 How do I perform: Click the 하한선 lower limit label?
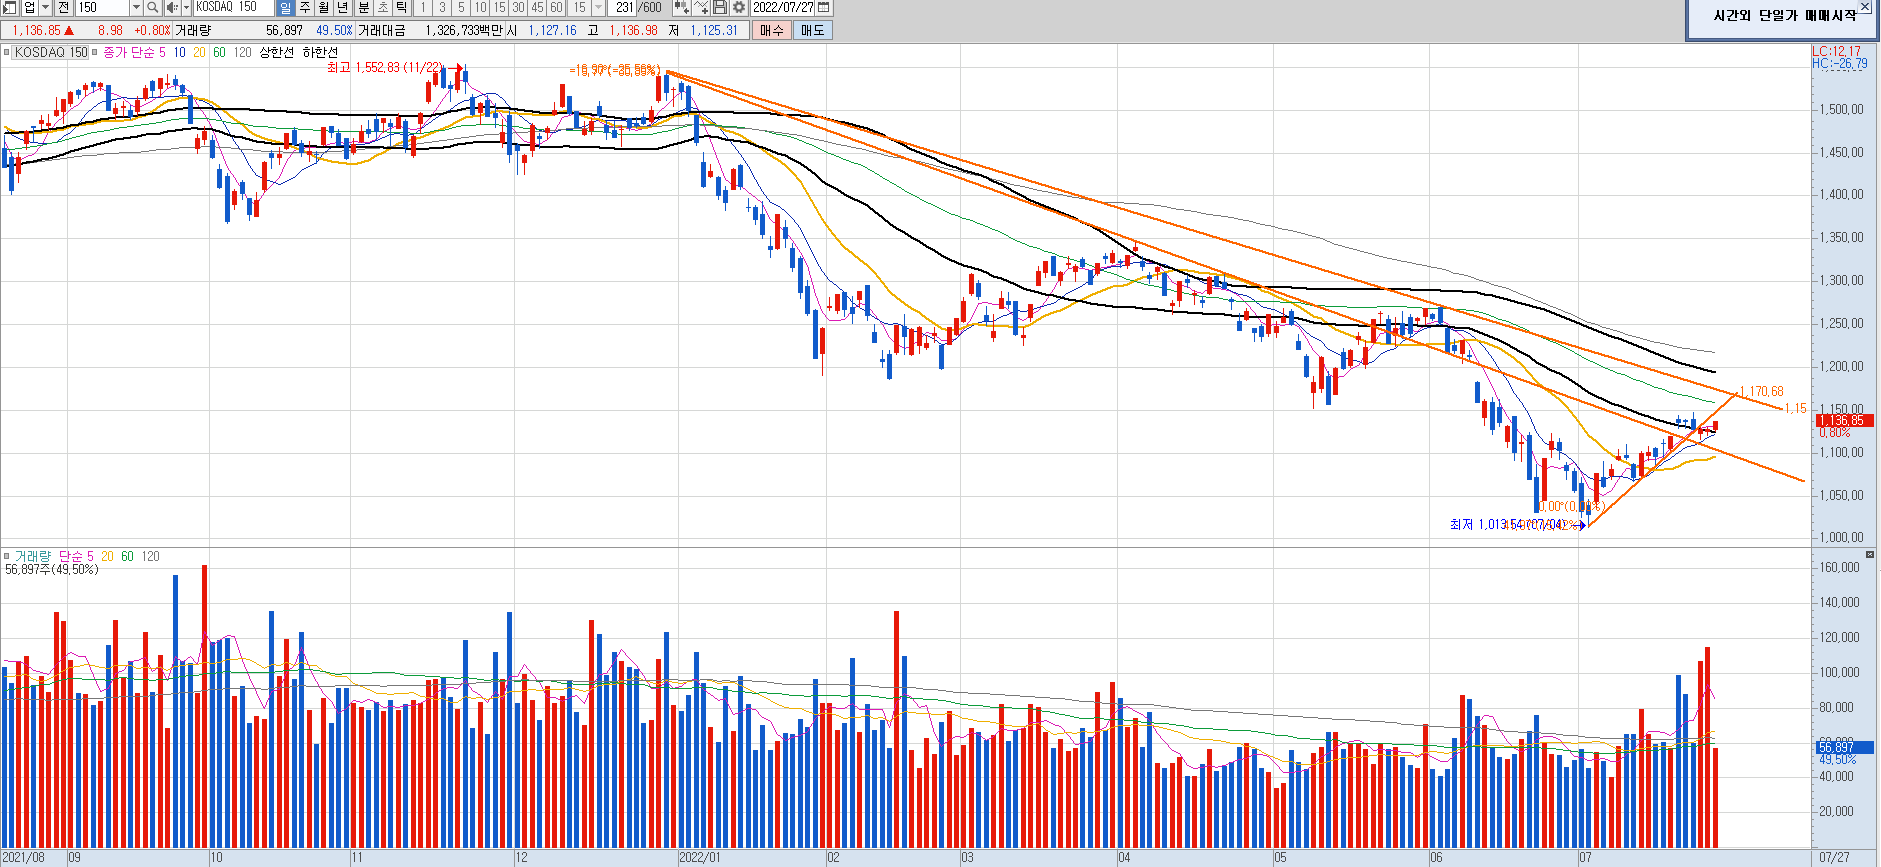click(x=320, y=52)
